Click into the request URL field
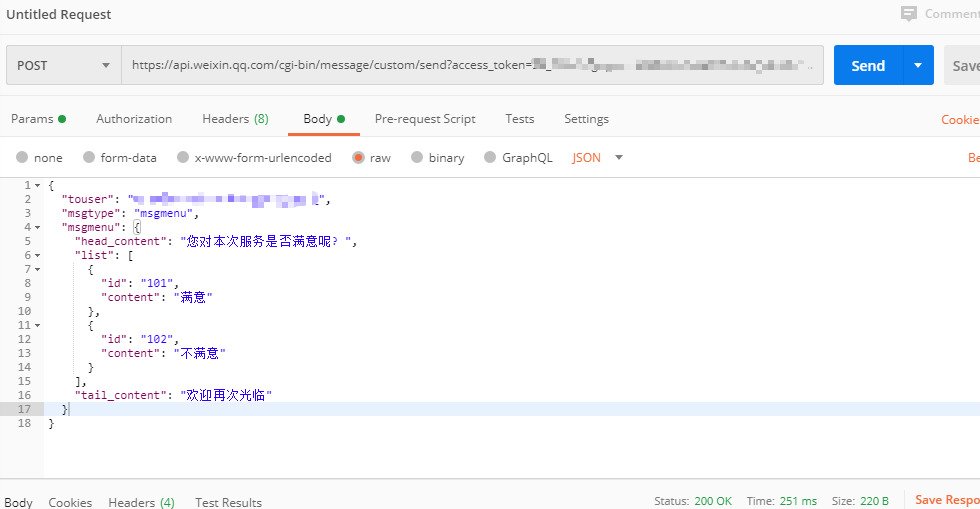This screenshot has width=980, height=509. (x=472, y=65)
